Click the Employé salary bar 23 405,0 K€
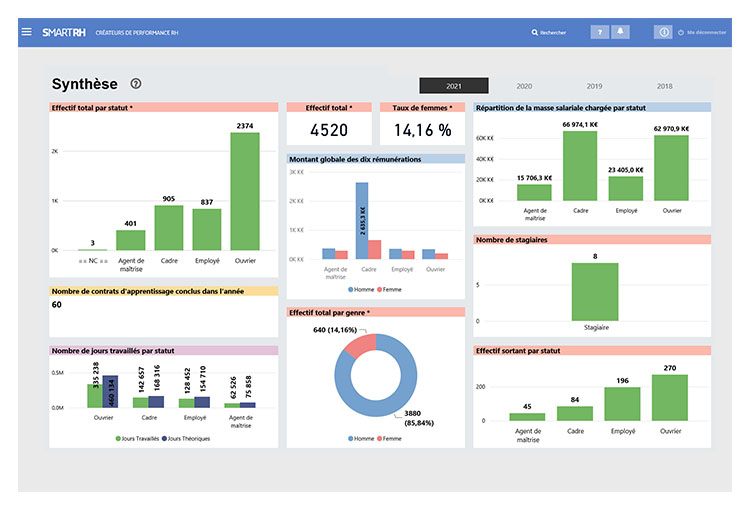This screenshot has width=750, height=510. tap(626, 188)
